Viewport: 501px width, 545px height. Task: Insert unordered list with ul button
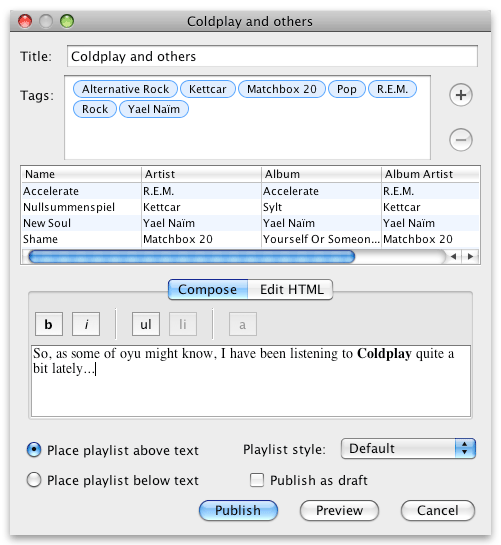[146, 324]
